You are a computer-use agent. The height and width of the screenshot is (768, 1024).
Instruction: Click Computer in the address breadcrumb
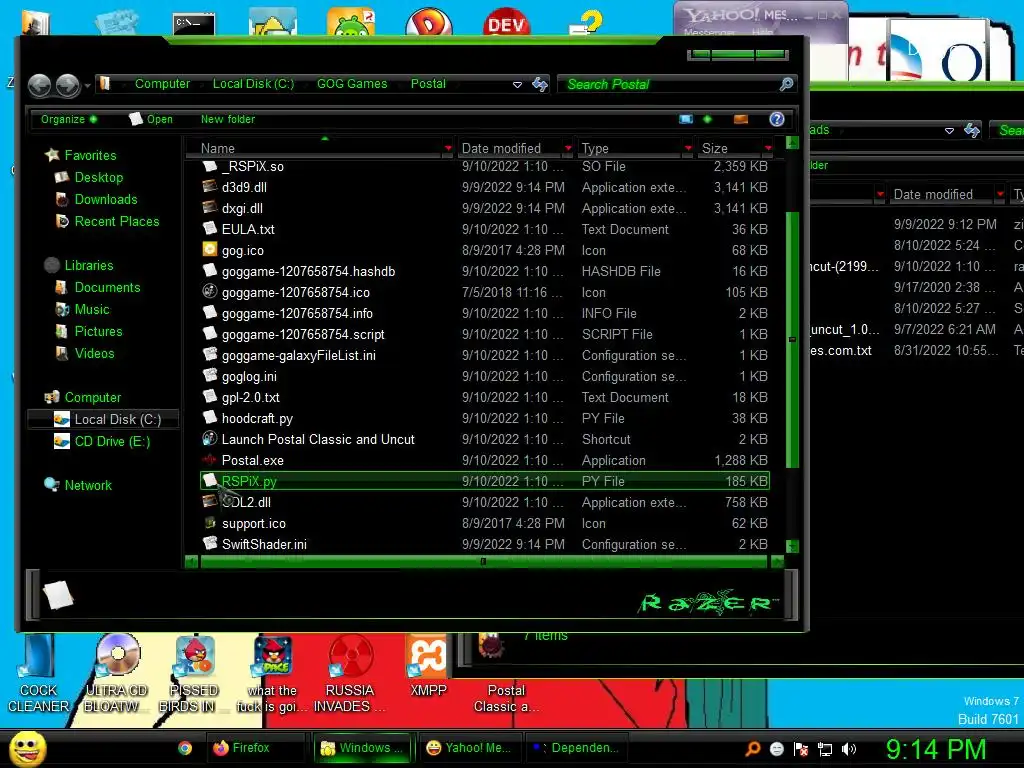[x=162, y=84]
